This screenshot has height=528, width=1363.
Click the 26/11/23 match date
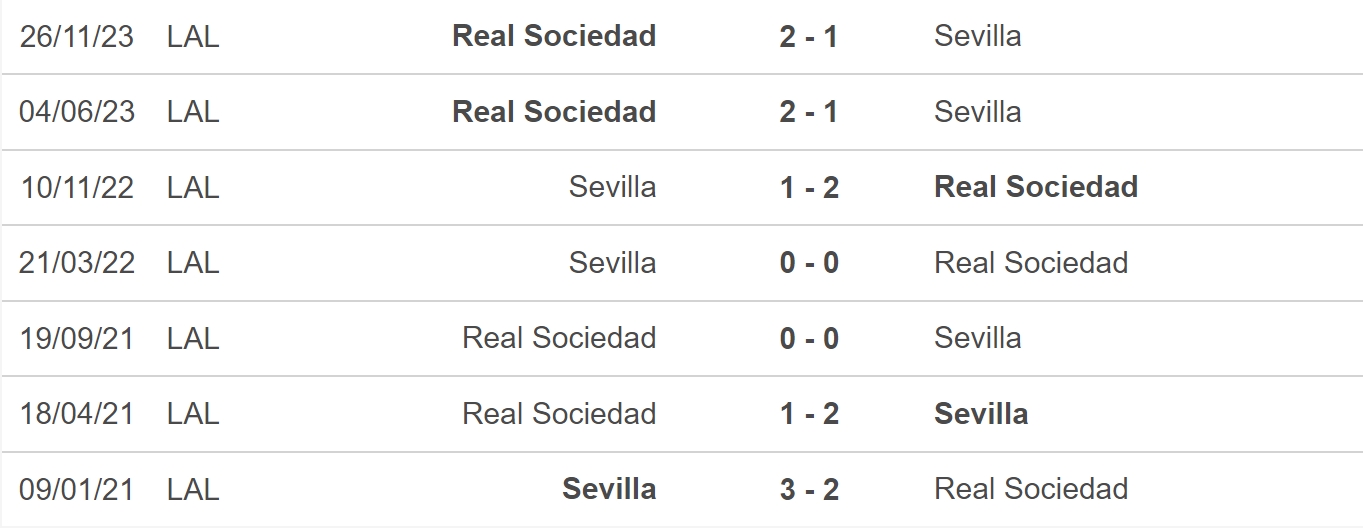coord(76,36)
